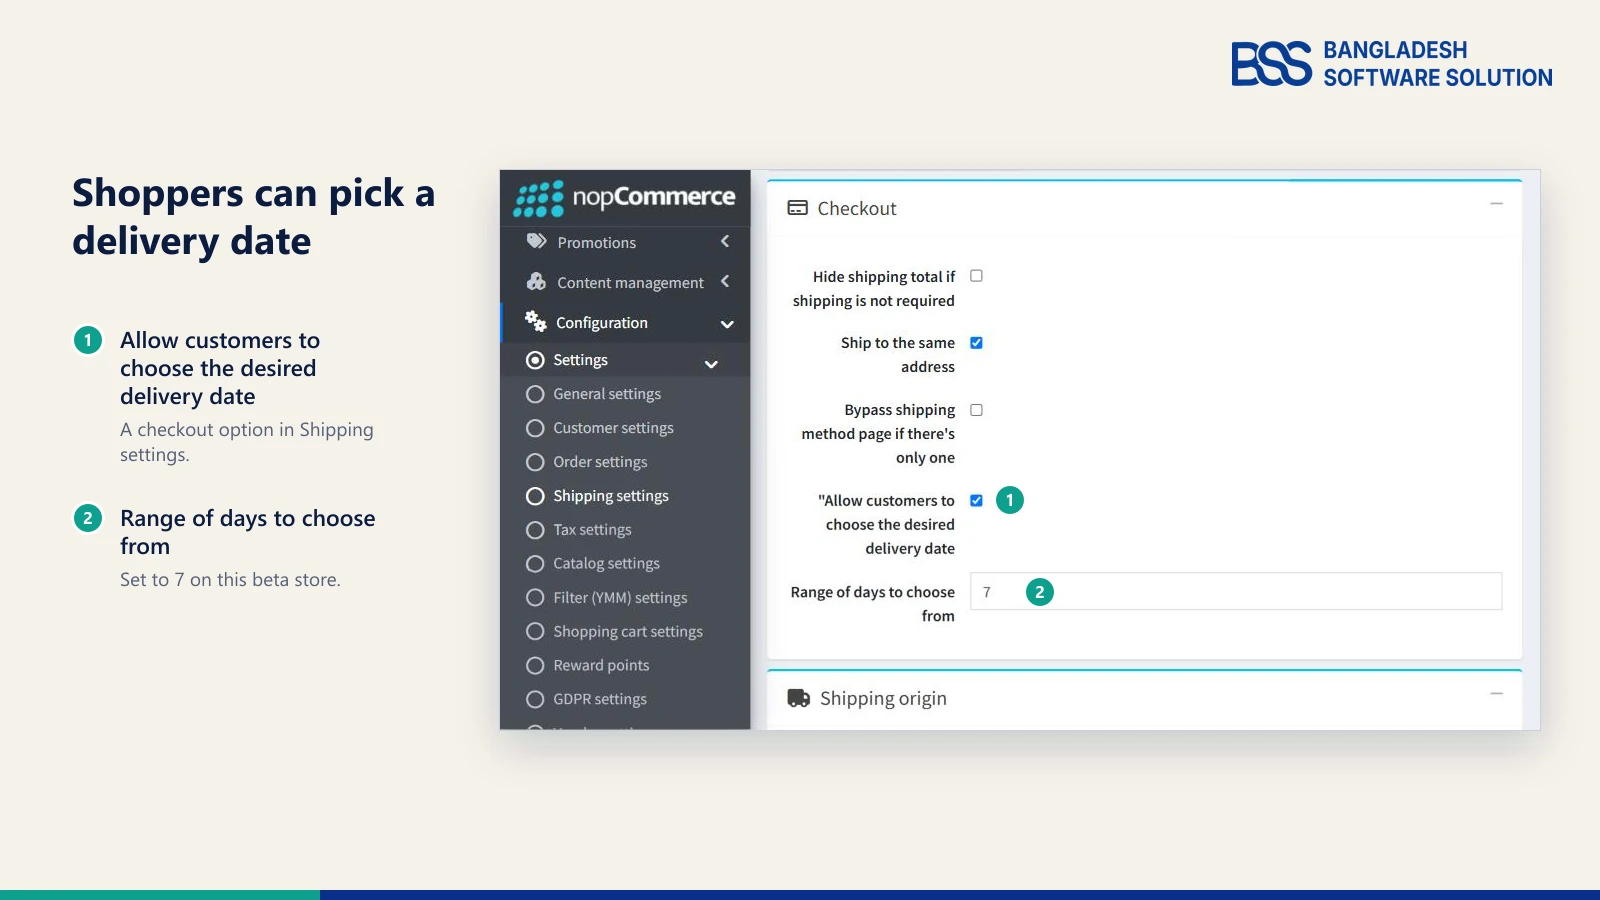Click the circle icon beside Catalog settings
Image resolution: width=1600 pixels, height=900 pixels.
pyautogui.click(x=535, y=564)
